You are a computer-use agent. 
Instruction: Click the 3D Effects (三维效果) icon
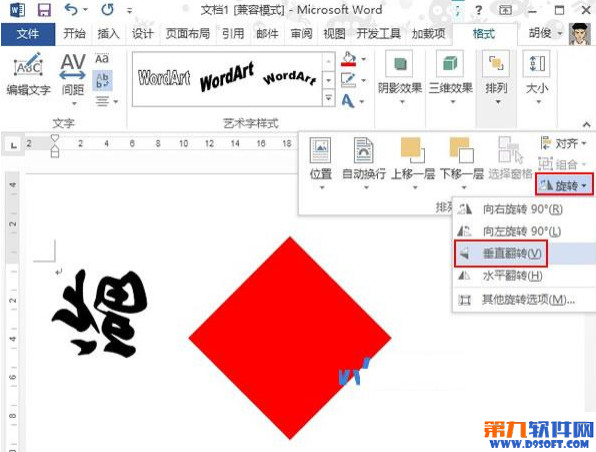click(x=450, y=63)
